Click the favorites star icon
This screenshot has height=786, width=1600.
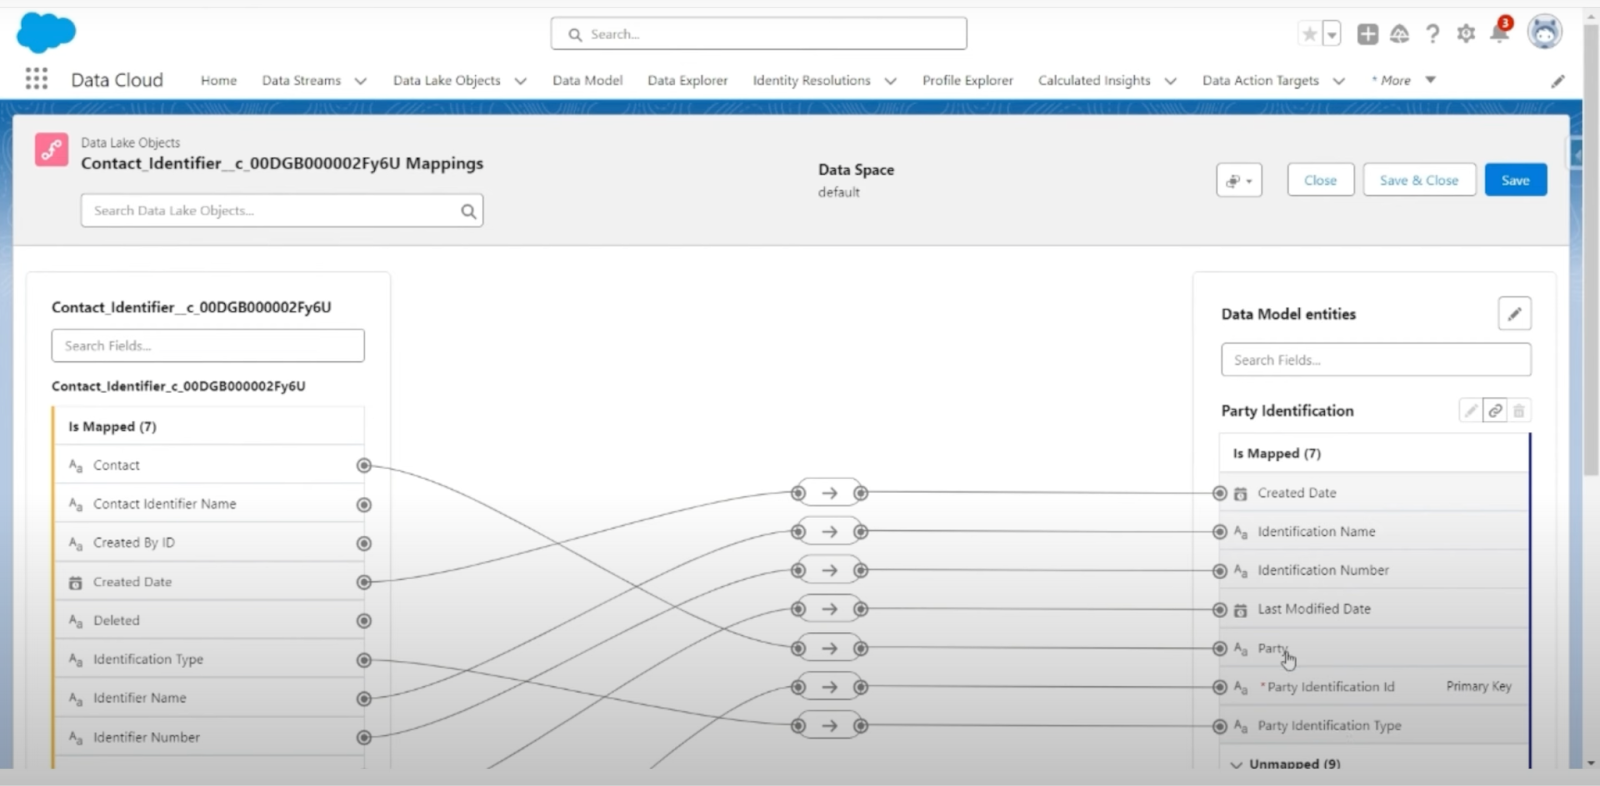point(1309,34)
